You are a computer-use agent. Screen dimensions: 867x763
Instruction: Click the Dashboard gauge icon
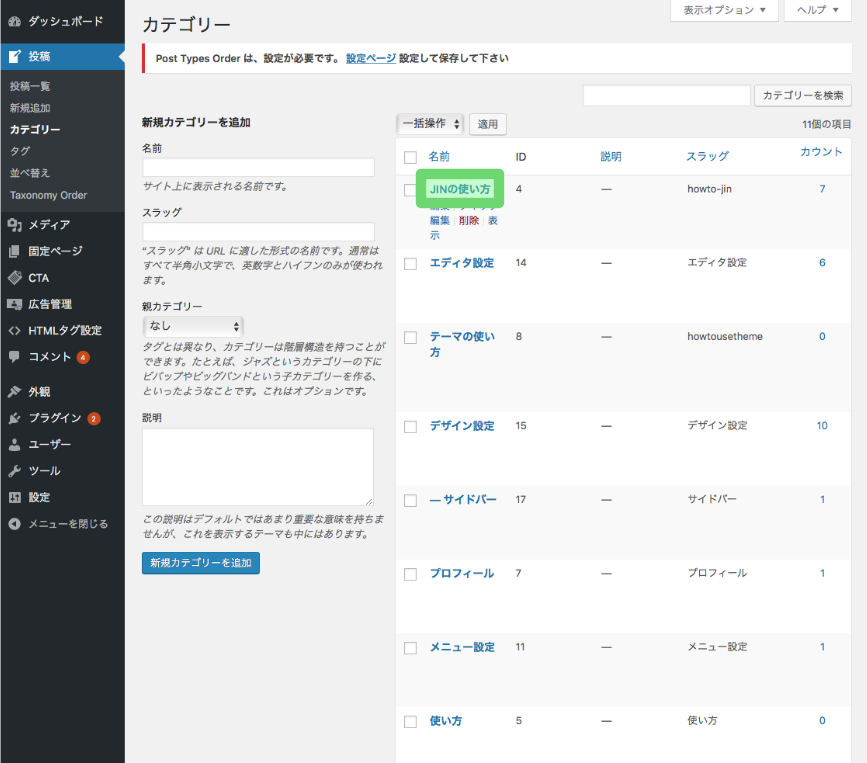[x=14, y=22]
